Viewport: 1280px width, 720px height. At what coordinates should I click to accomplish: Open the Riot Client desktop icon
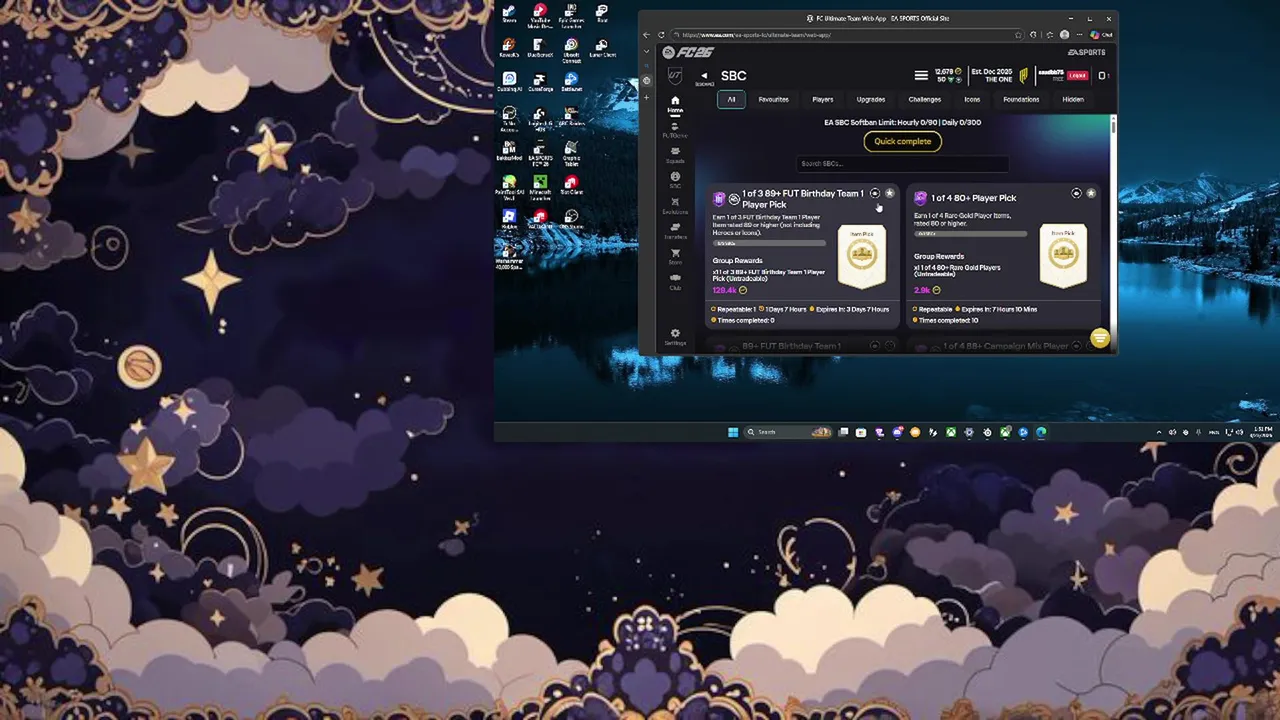click(571, 185)
